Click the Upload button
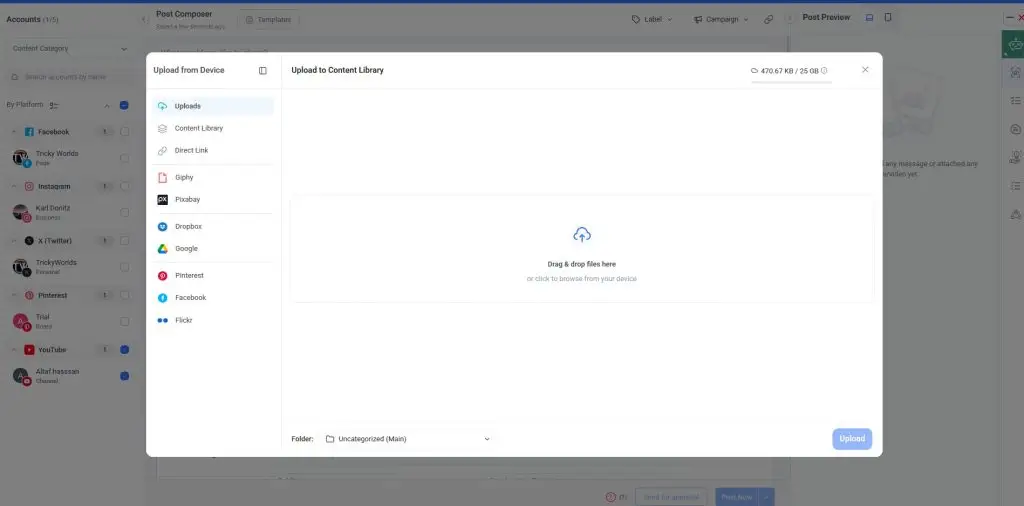This screenshot has height=506, width=1024. (x=852, y=439)
